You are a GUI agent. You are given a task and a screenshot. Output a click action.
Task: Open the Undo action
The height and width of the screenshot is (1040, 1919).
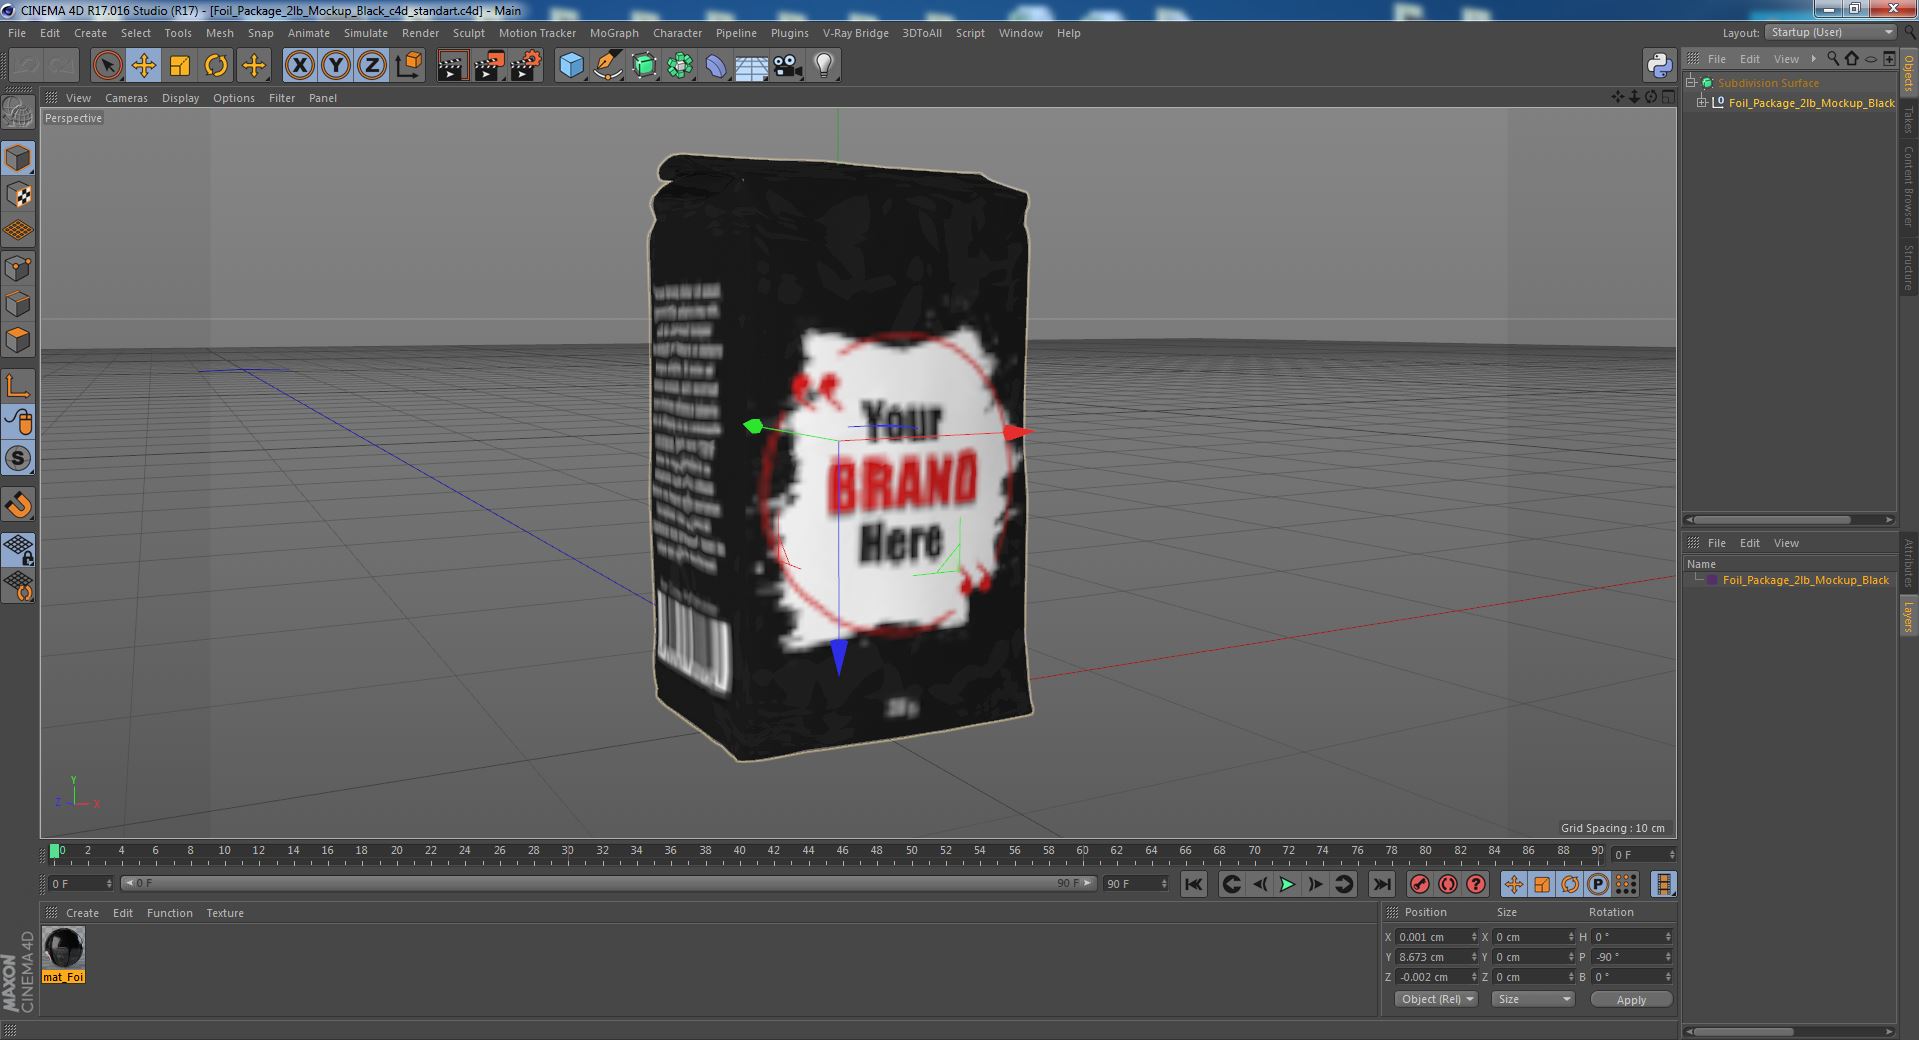(x=26, y=66)
